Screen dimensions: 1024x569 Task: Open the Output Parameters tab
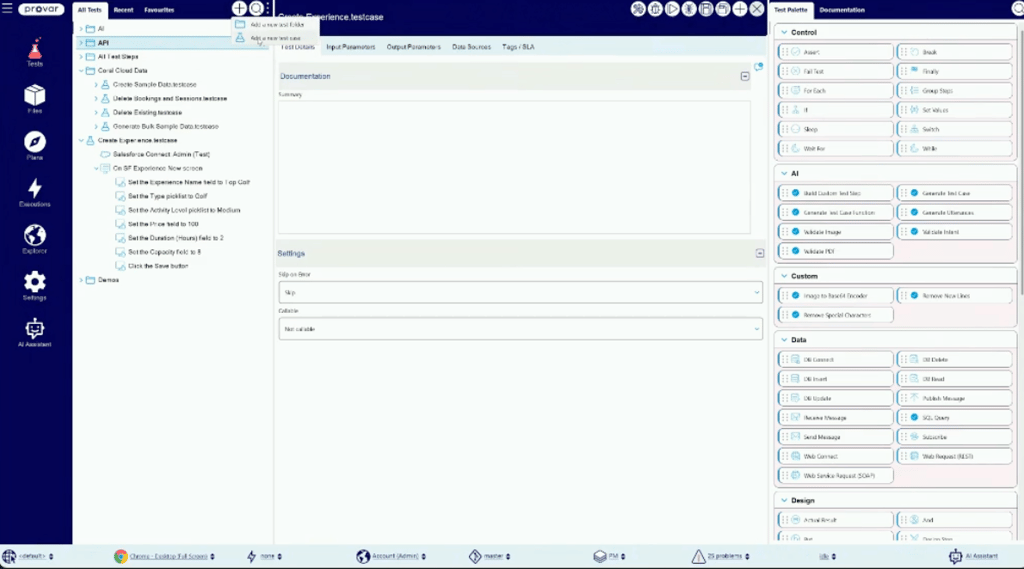(x=413, y=47)
